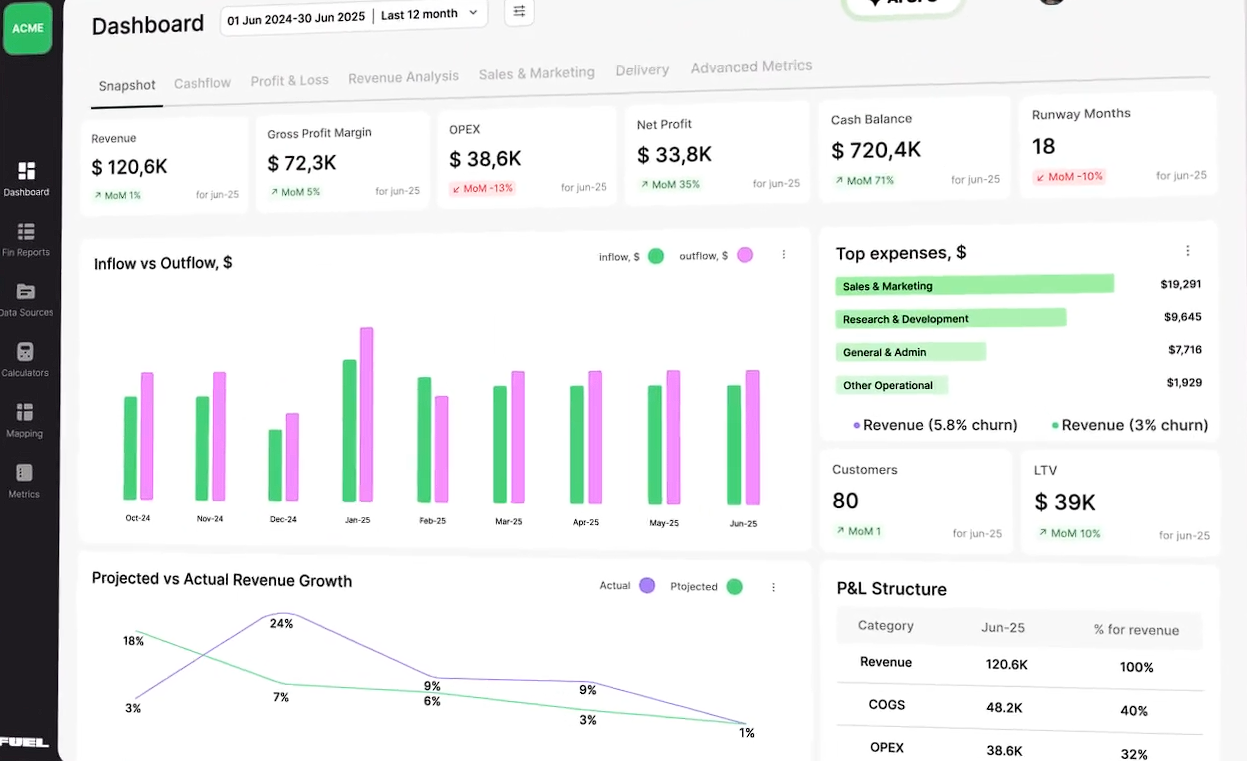Viewport: 1247px width, 761px height.
Task: Click the filter settings icon near date range
Action: (x=519, y=12)
